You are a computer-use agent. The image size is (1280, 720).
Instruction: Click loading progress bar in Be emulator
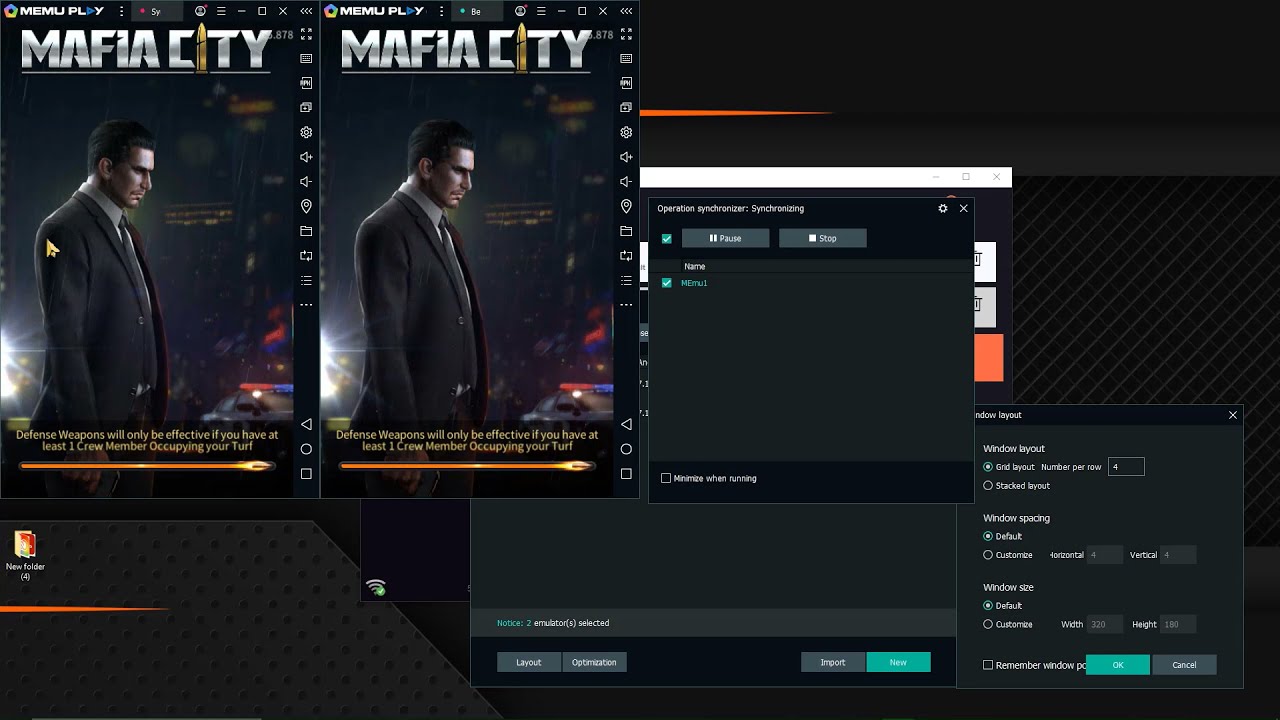[x=467, y=466]
